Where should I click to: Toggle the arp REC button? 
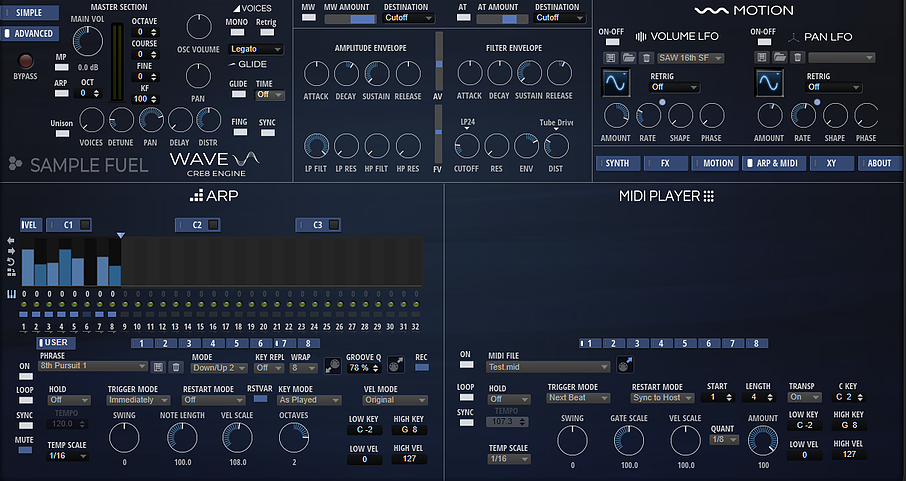[x=422, y=368]
